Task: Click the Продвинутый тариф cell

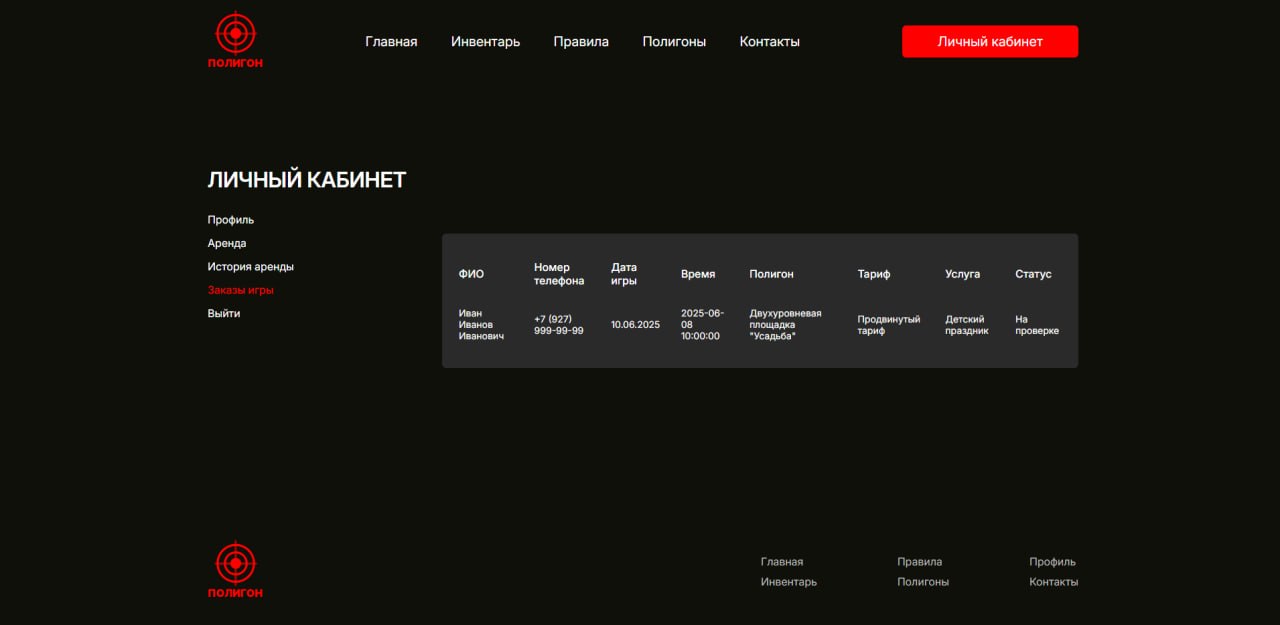Action: pos(889,325)
